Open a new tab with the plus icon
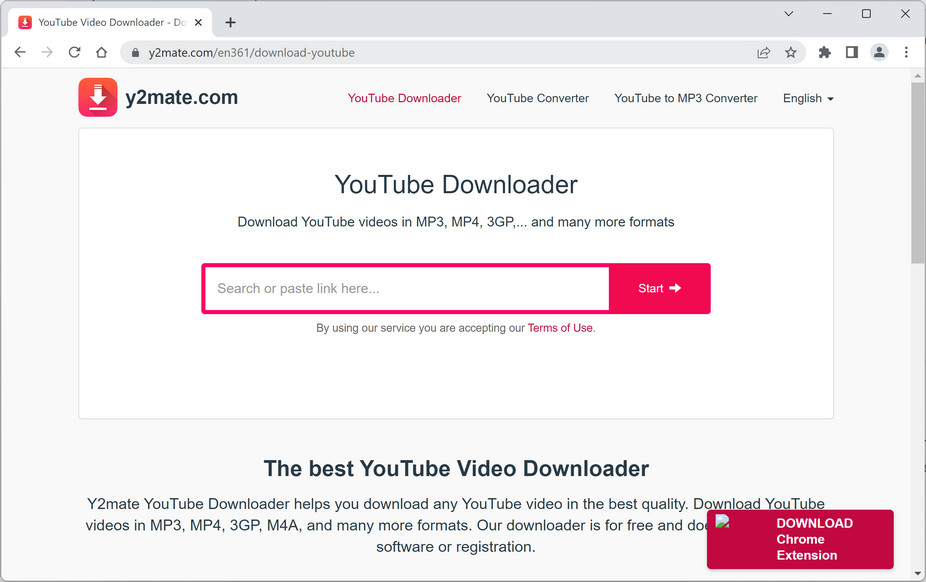This screenshot has height=582, width=926. click(230, 22)
